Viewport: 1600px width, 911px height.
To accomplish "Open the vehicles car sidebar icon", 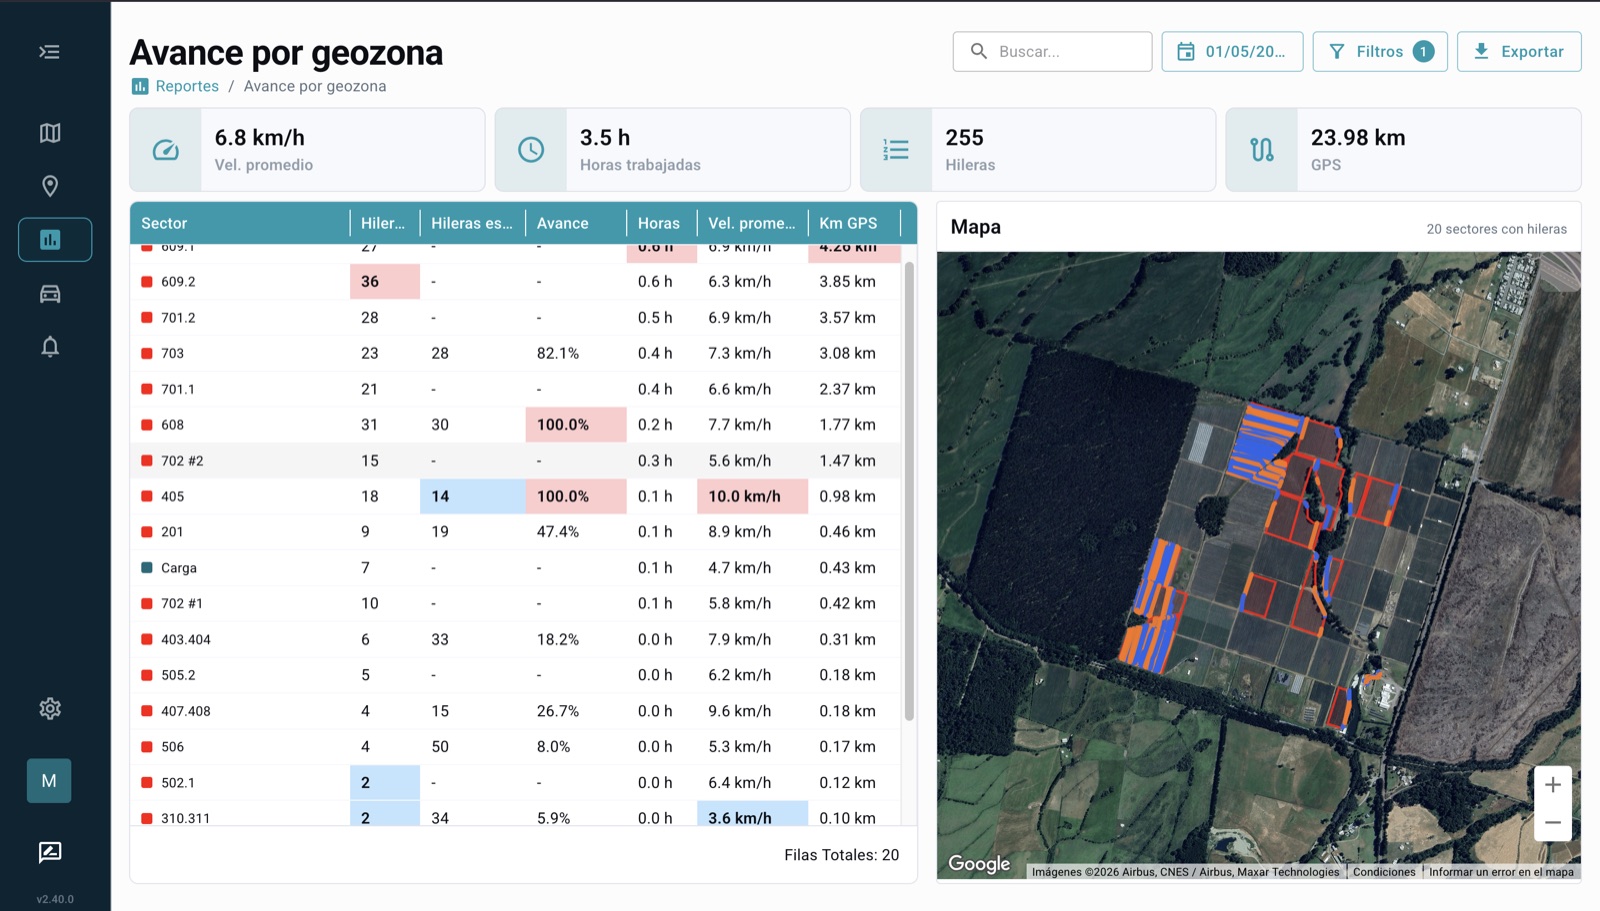I will click(50, 294).
